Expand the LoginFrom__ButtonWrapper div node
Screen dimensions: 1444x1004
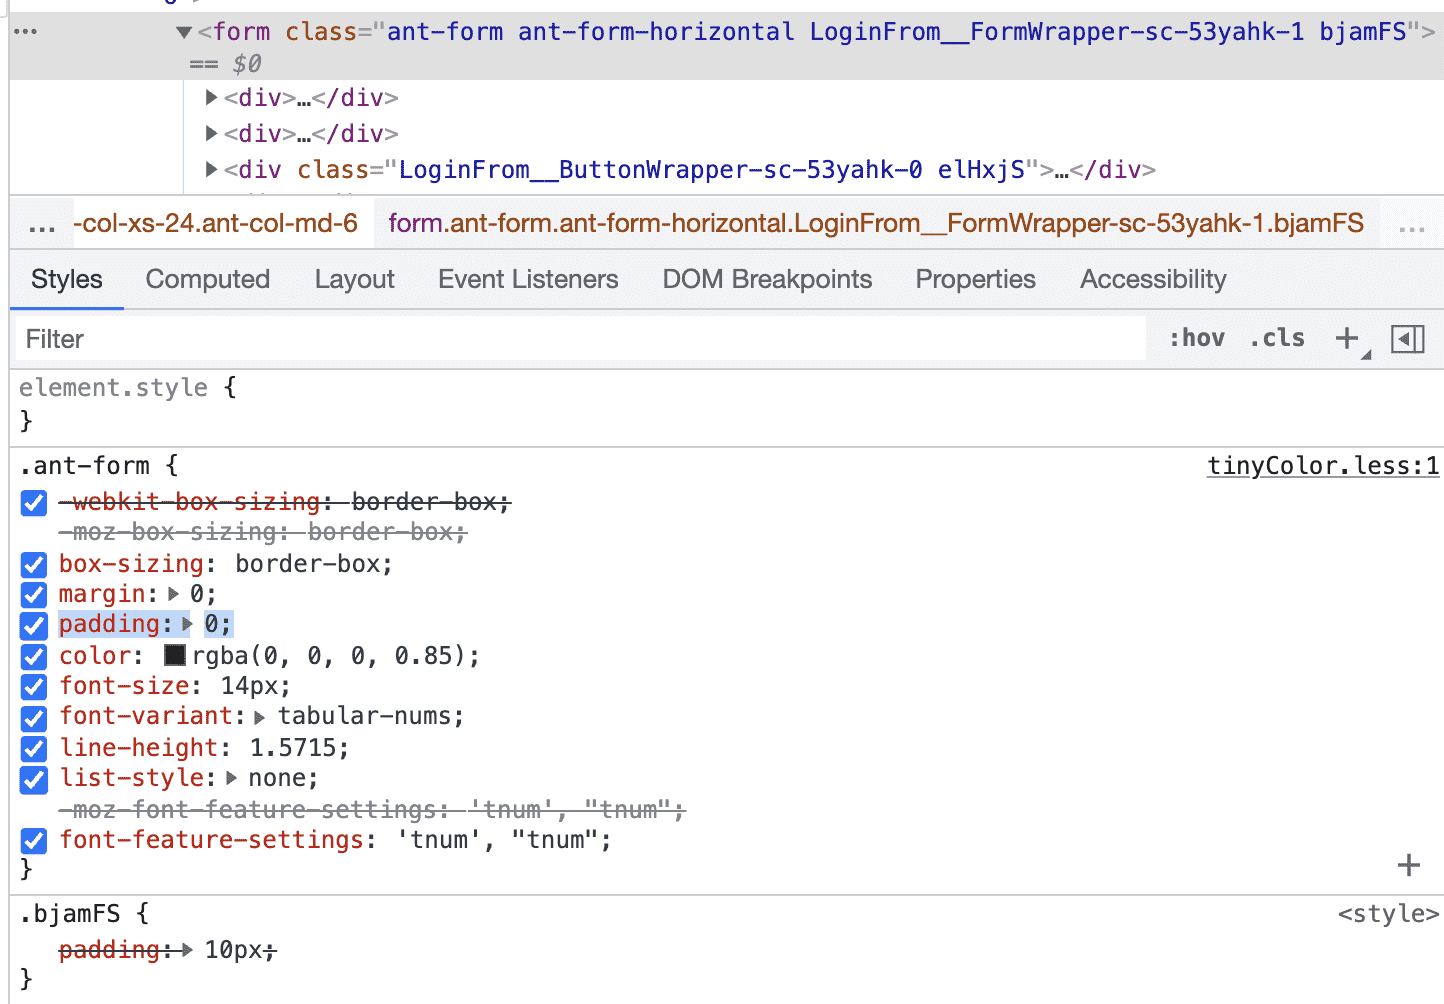pos(211,170)
